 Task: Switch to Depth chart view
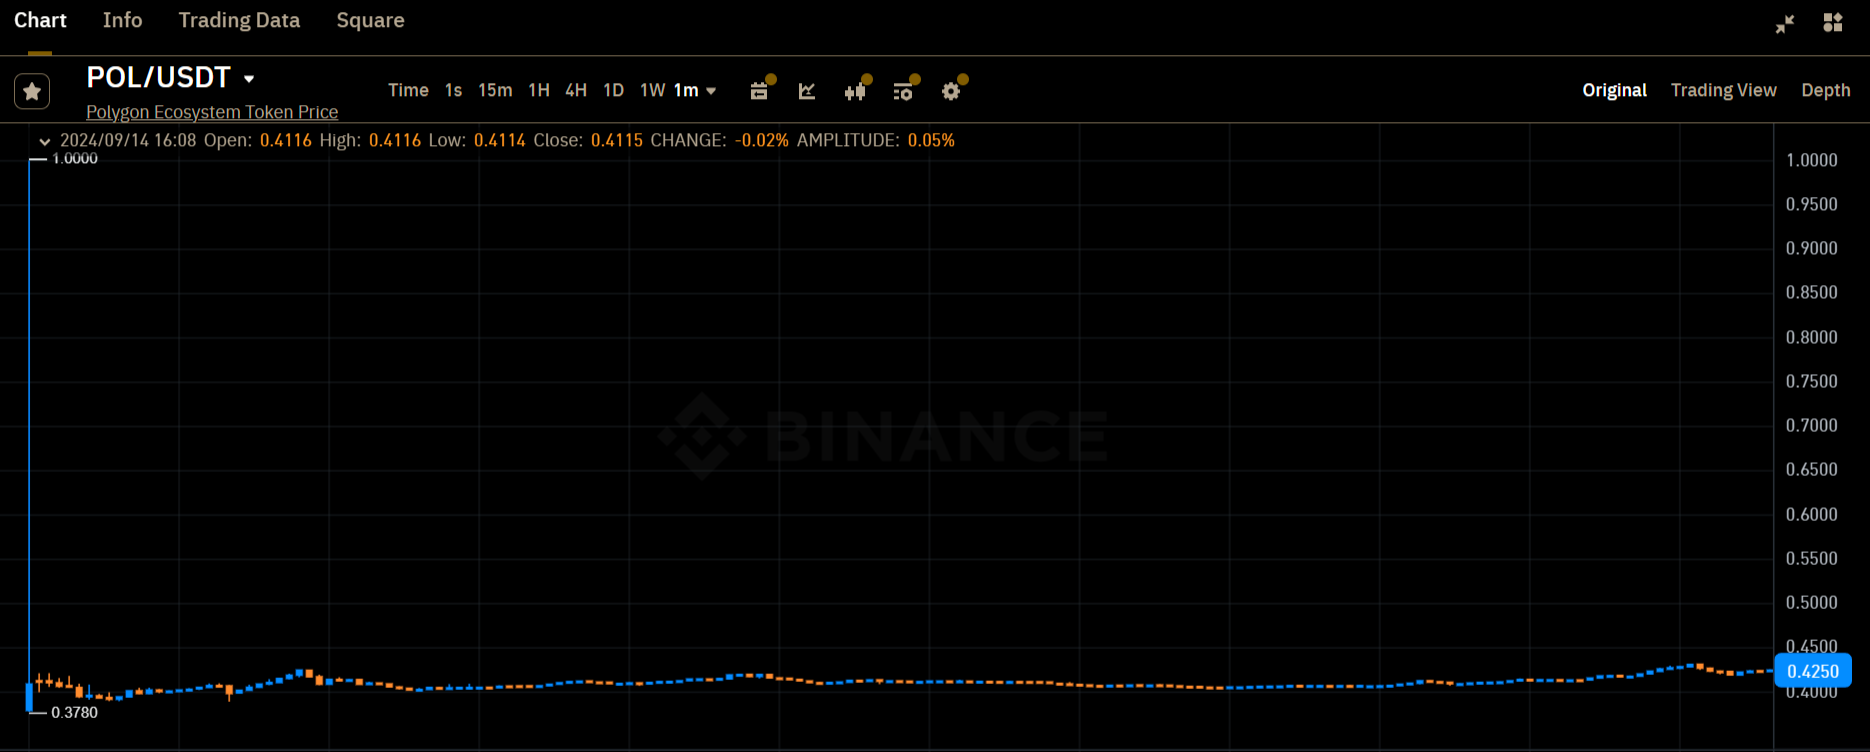[1825, 90]
